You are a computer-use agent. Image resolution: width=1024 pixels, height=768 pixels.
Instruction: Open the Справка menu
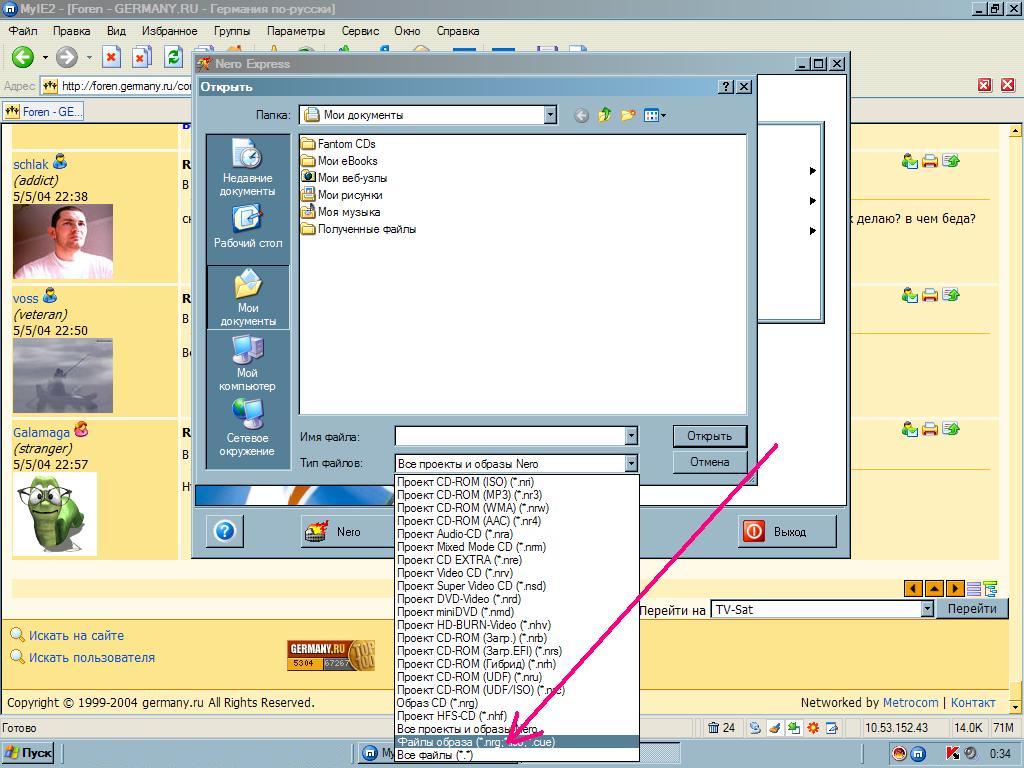[x=458, y=31]
